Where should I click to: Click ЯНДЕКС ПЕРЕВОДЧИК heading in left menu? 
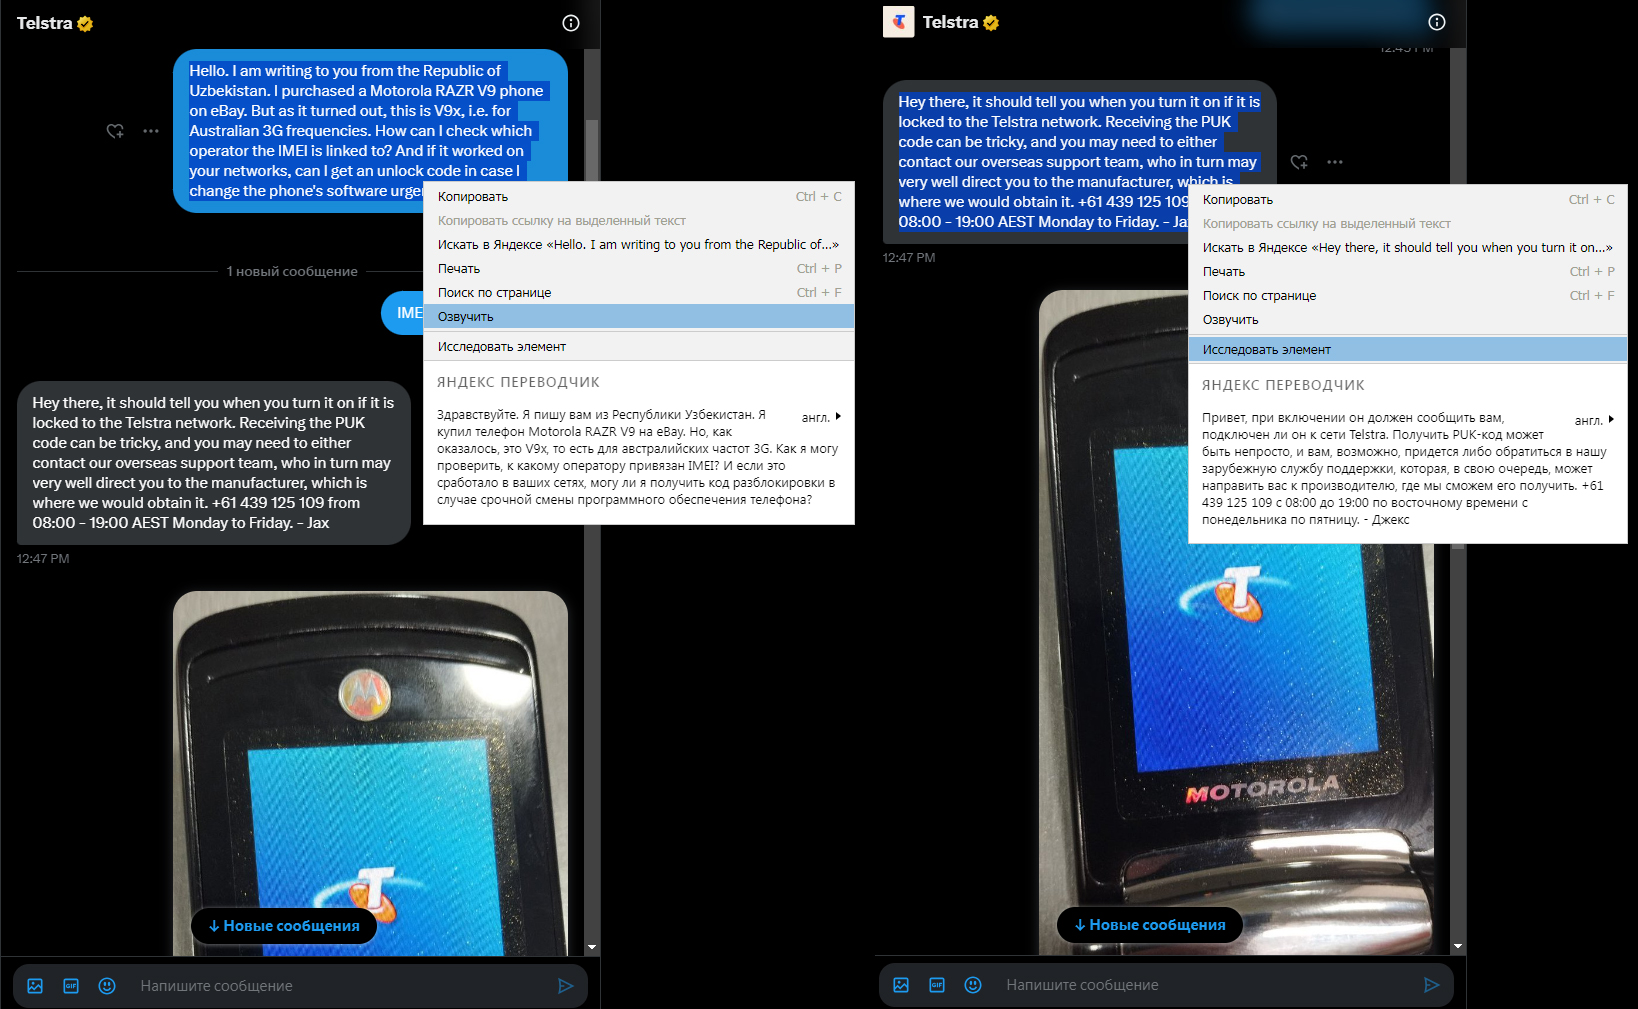pos(518,382)
